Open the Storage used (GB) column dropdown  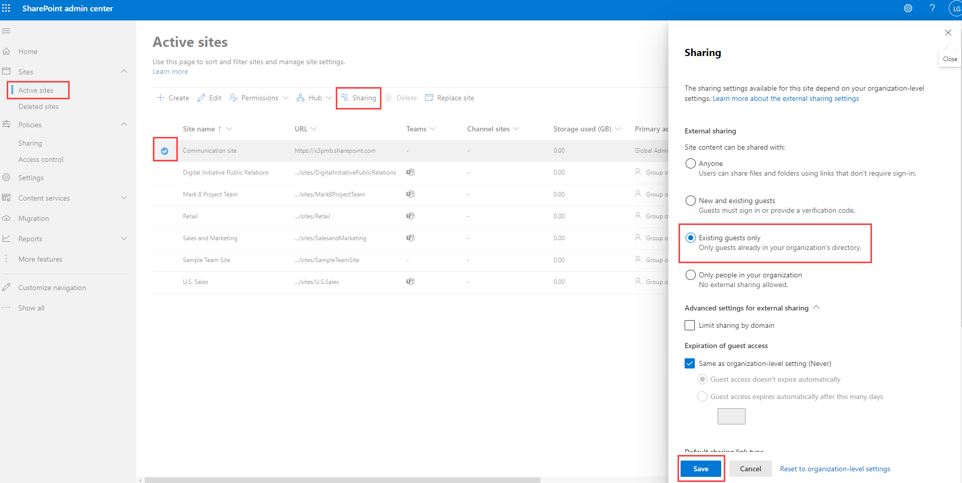618,129
